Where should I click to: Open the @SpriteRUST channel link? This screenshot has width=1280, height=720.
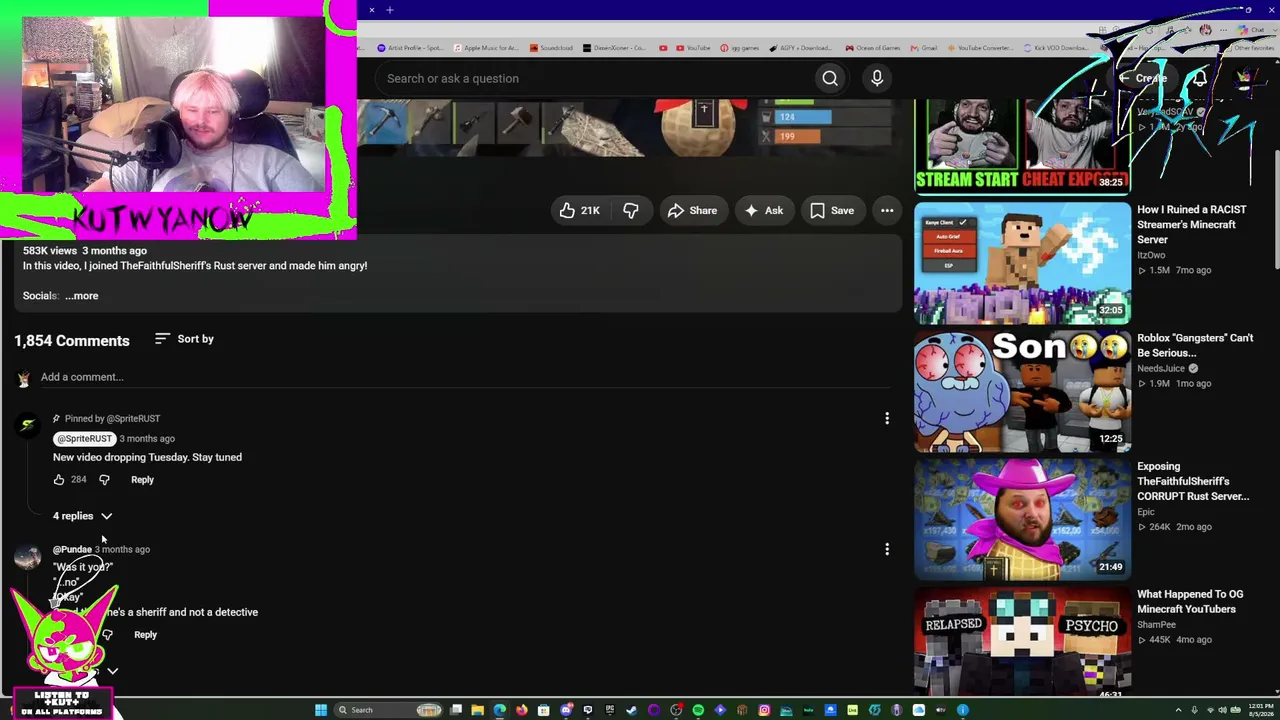[x=84, y=439]
